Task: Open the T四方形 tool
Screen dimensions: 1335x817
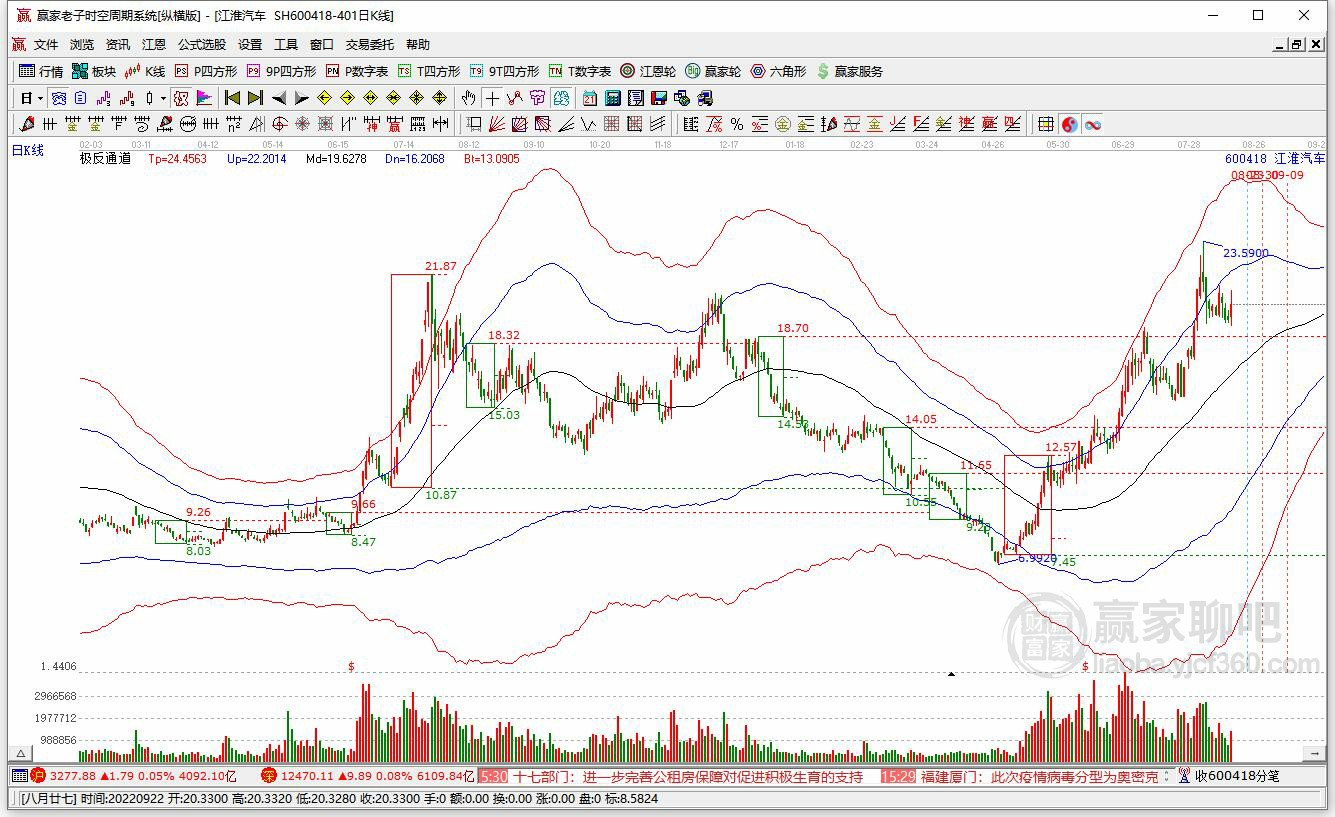Action: (x=429, y=71)
